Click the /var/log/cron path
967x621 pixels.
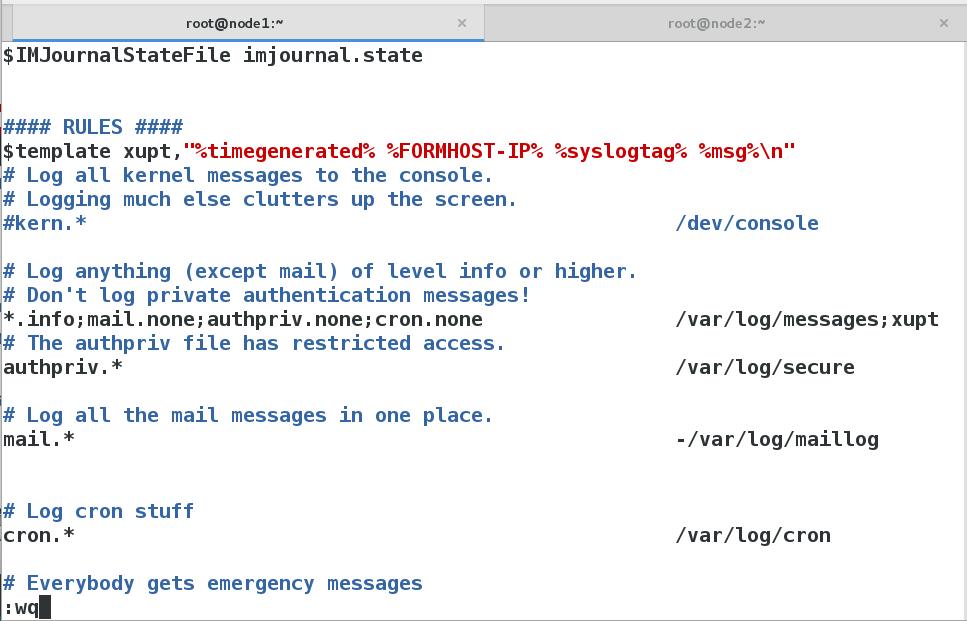753,536
